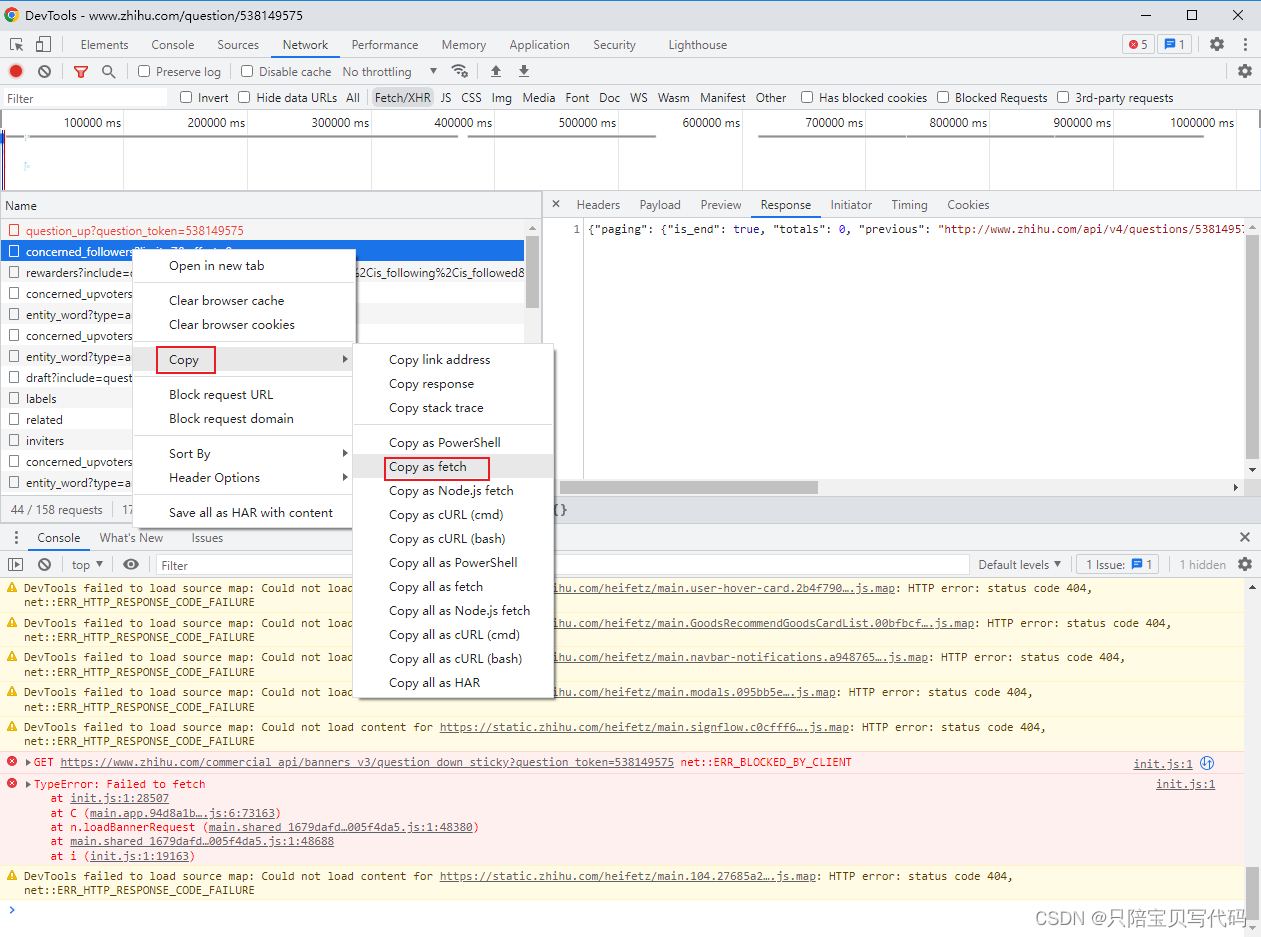
Task: Filter requests by Fetch/XHR type
Action: point(402,97)
